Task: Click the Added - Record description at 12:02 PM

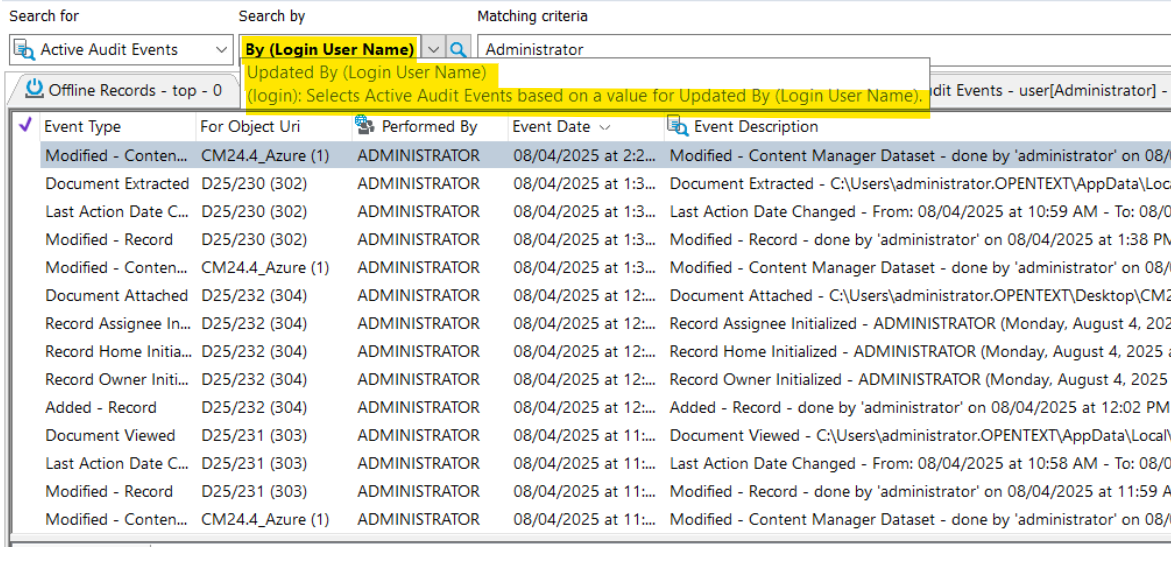Action: [920, 408]
